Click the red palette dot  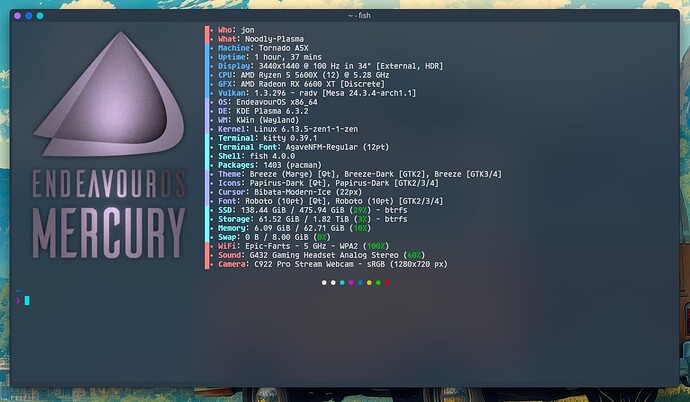coord(387,283)
